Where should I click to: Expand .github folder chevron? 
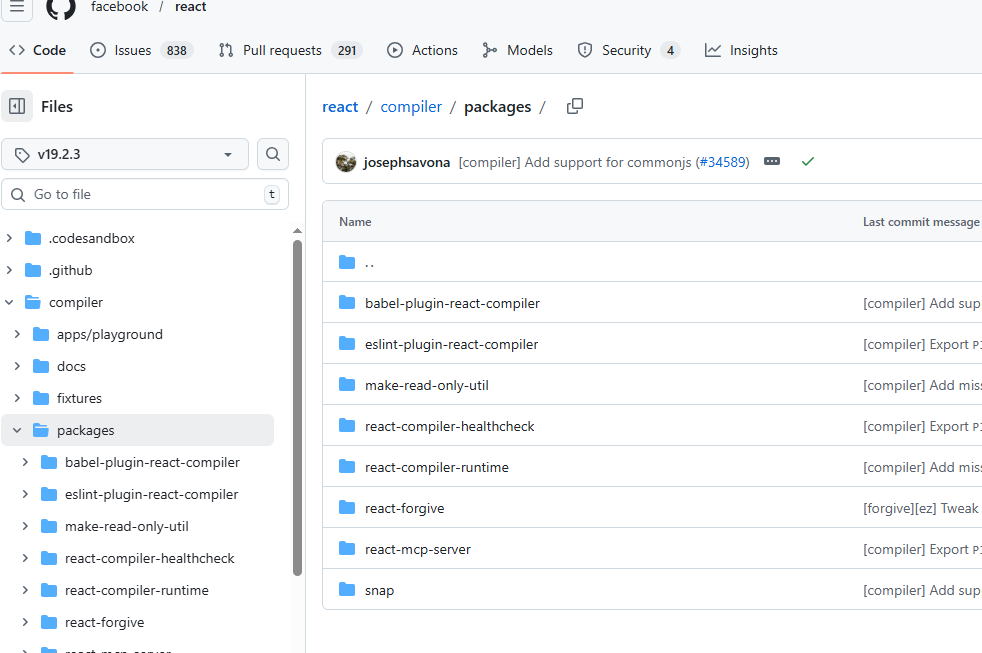point(9,270)
